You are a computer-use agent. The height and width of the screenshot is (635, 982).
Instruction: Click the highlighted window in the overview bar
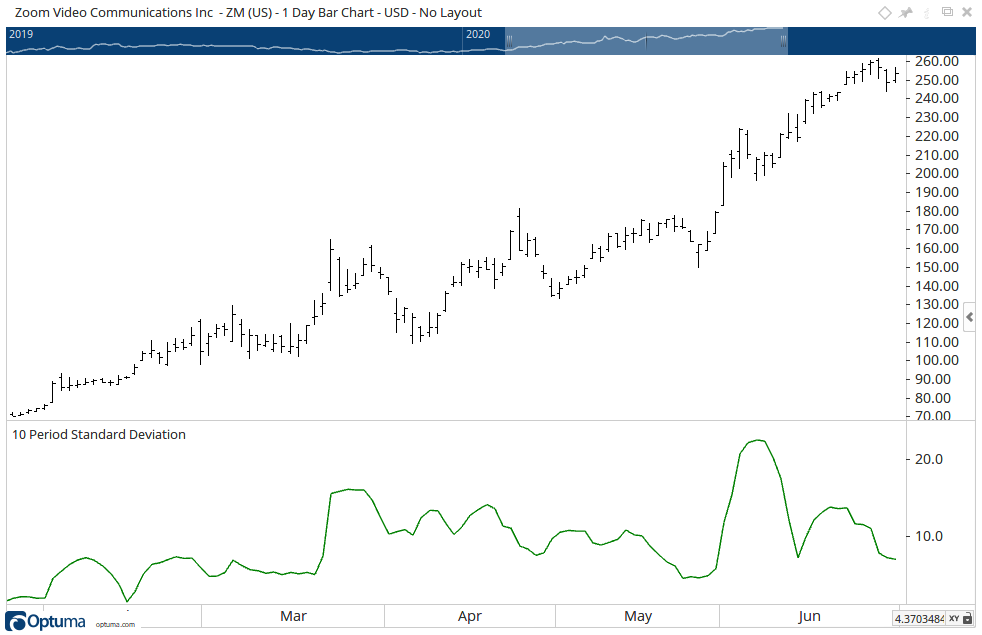point(646,41)
